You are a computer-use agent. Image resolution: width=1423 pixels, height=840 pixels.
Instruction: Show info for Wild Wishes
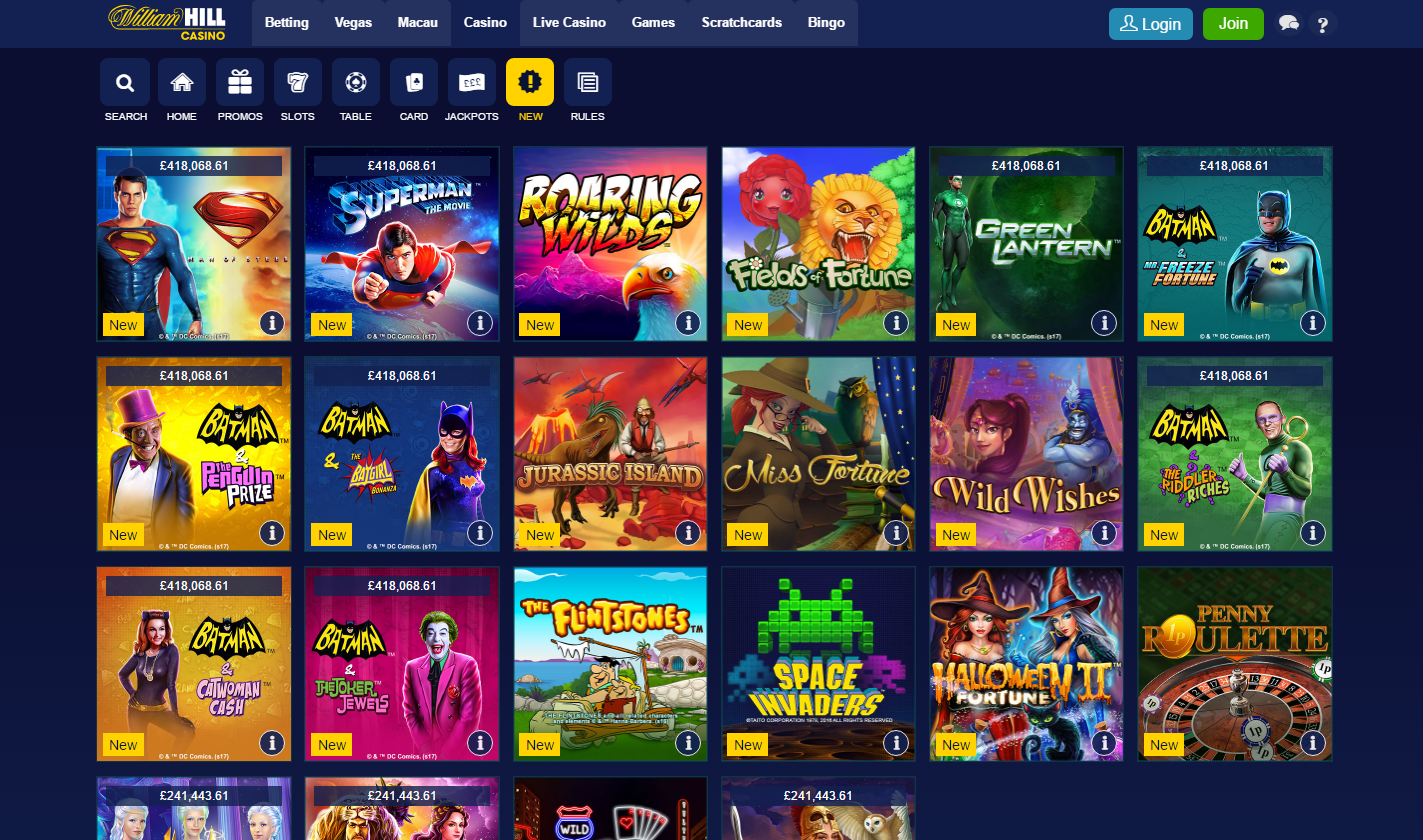point(1104,533)
